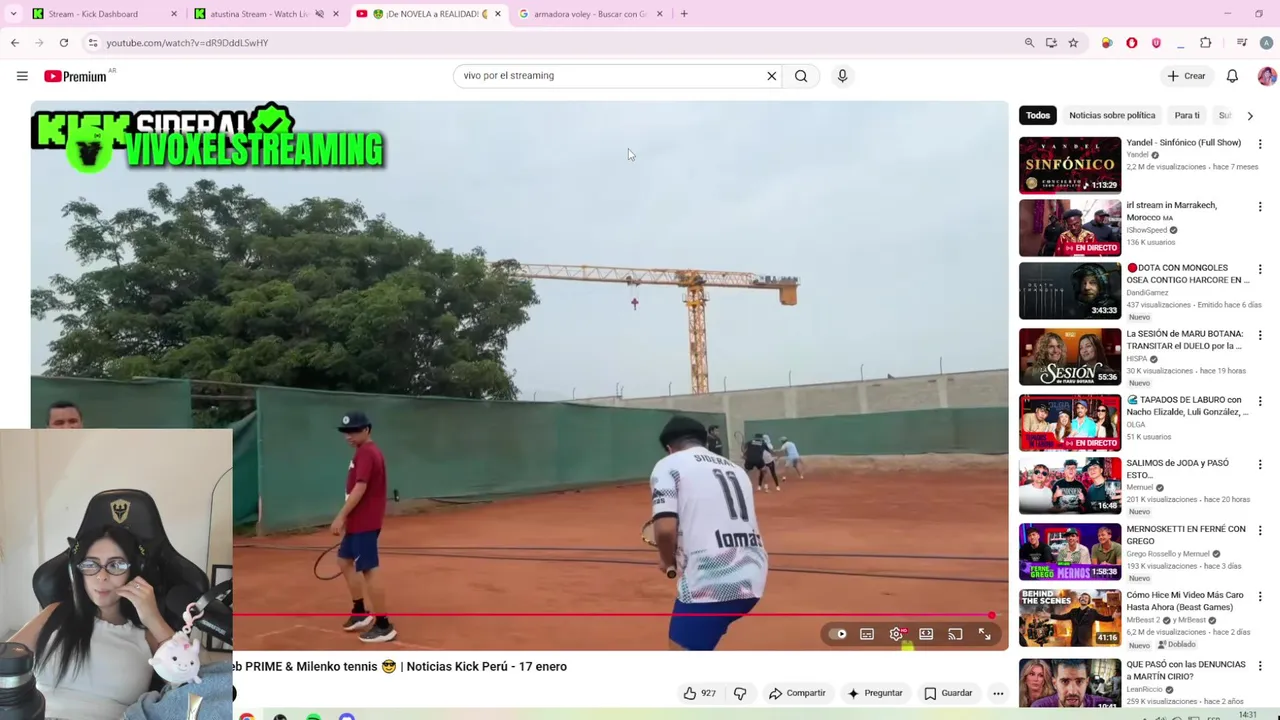Open options for Yandel Sinfónico video
The width and height of the screenshot is (1280, 720).
pos(1260,144)
